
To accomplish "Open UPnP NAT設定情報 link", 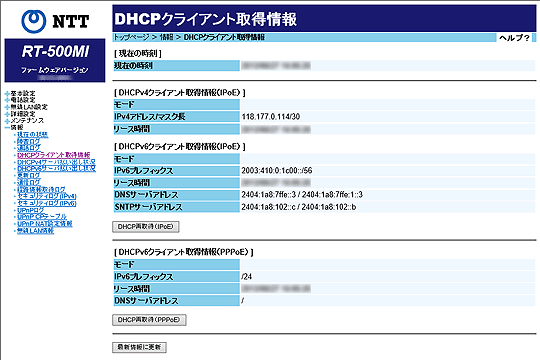I will (45, 224).
